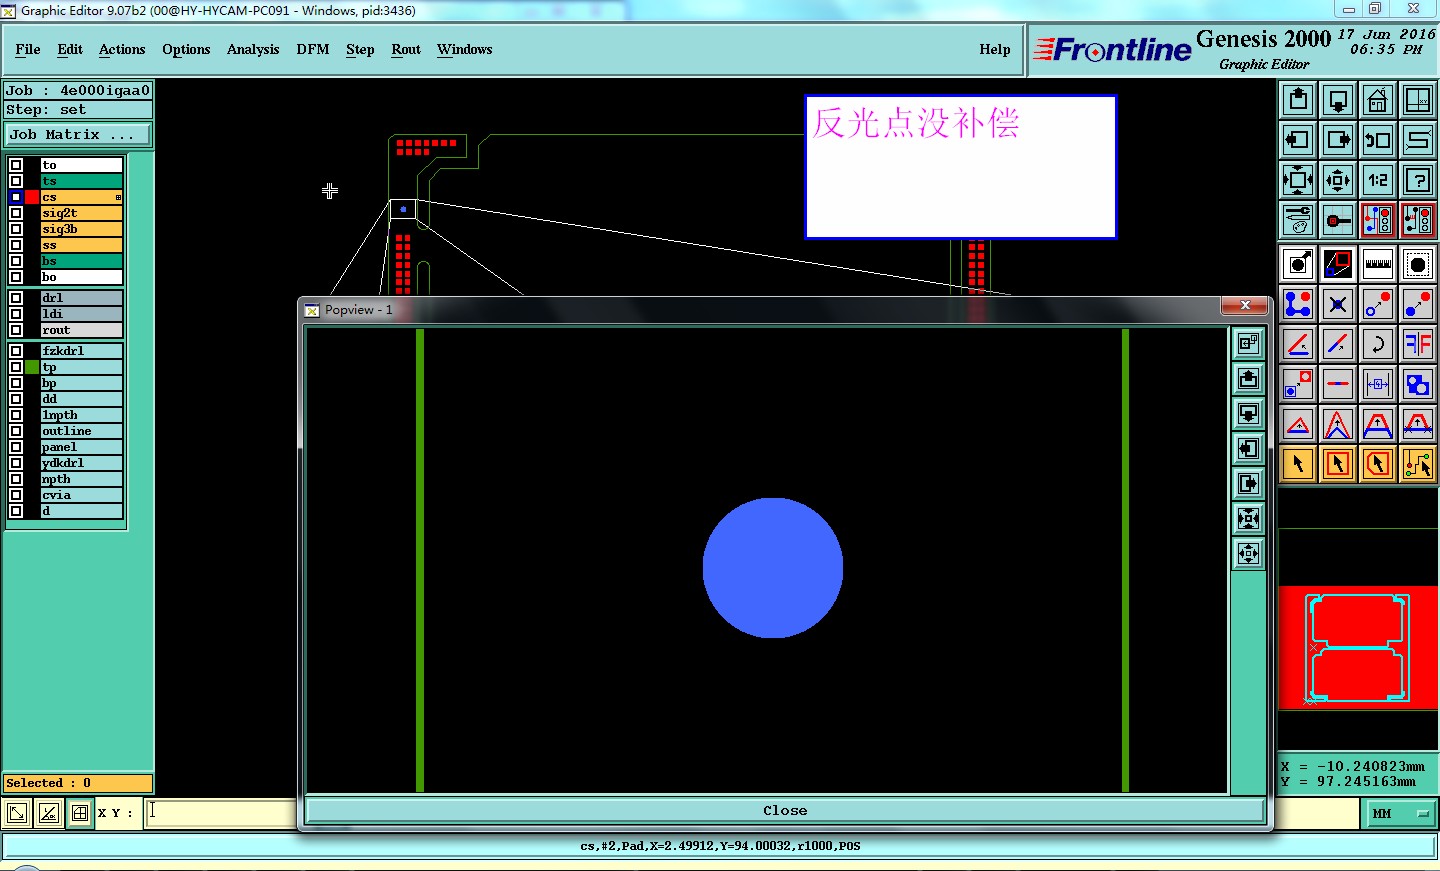Open the Actions menu
Viewport: 1440px width, 871px height.
point(122,49)
